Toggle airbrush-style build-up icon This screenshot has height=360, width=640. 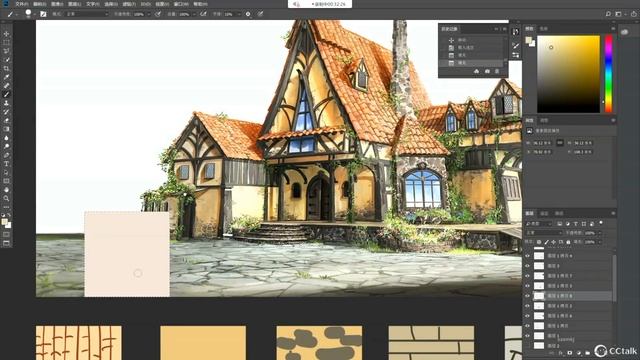pos(203,14)
